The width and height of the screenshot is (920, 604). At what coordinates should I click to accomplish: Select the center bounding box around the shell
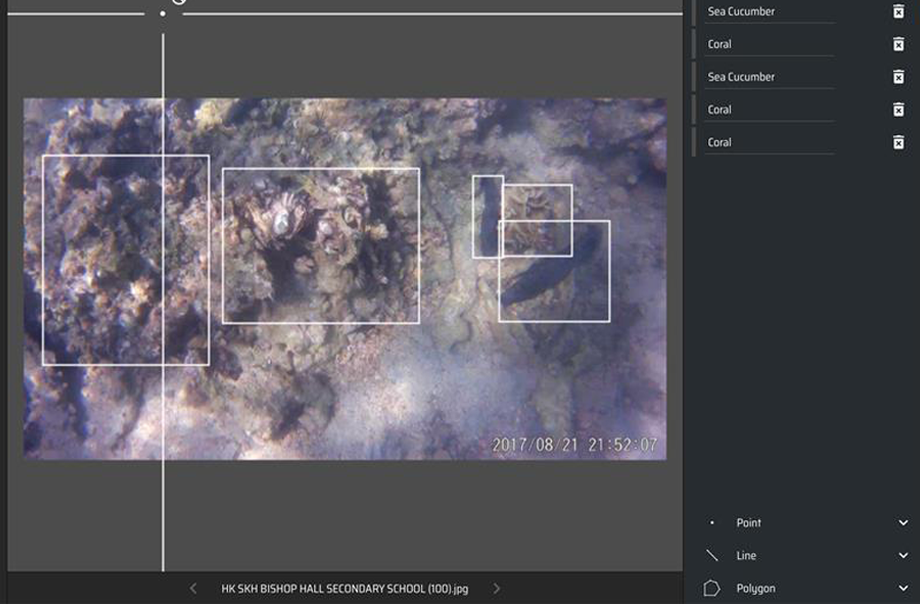point(320,245)
